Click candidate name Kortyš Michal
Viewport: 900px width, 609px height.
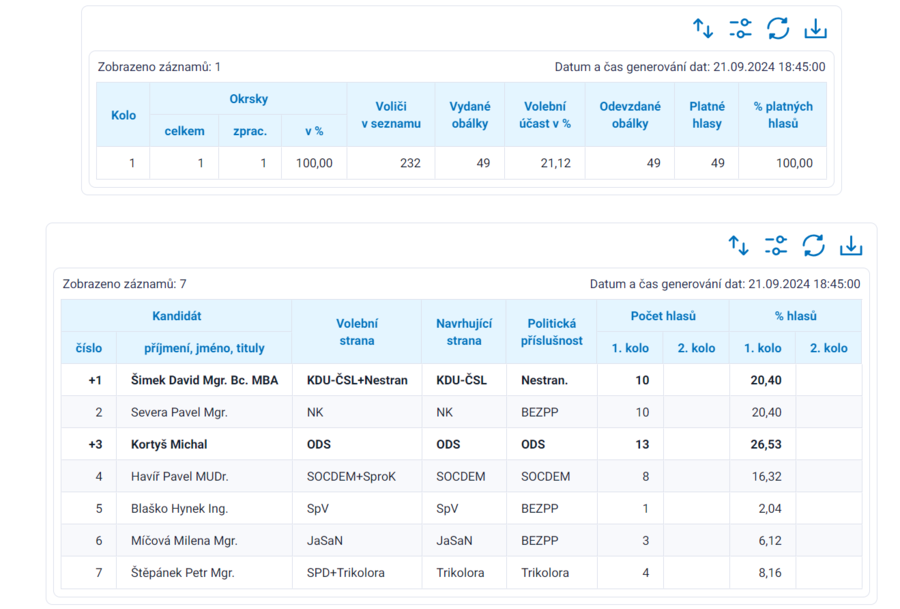coord(169,444)
